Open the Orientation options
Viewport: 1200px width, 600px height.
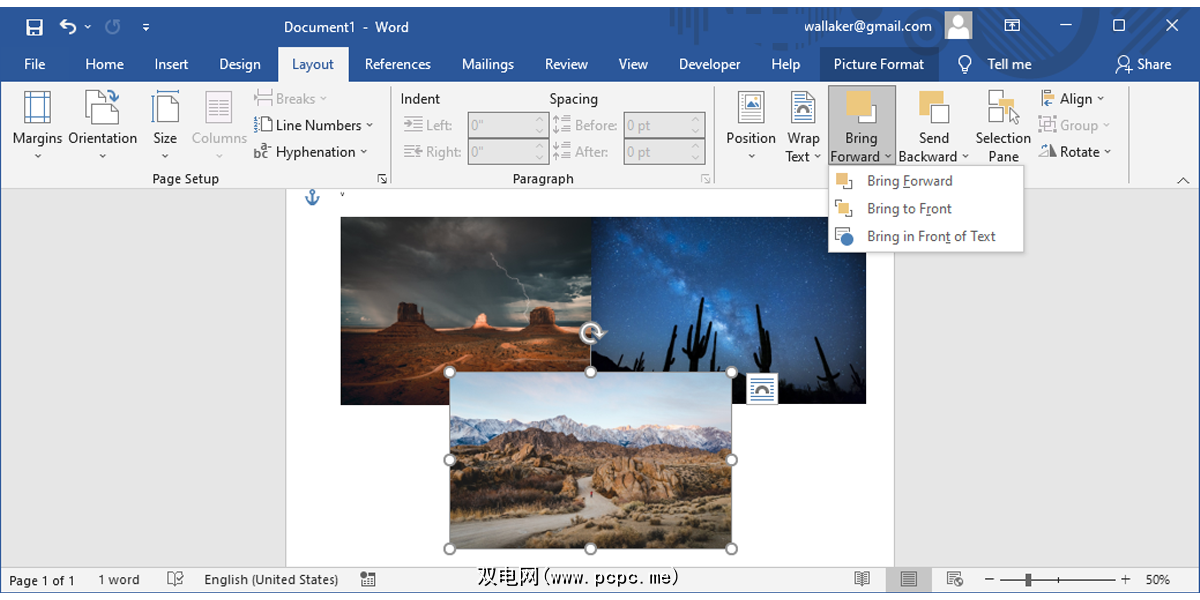[102, 108]
